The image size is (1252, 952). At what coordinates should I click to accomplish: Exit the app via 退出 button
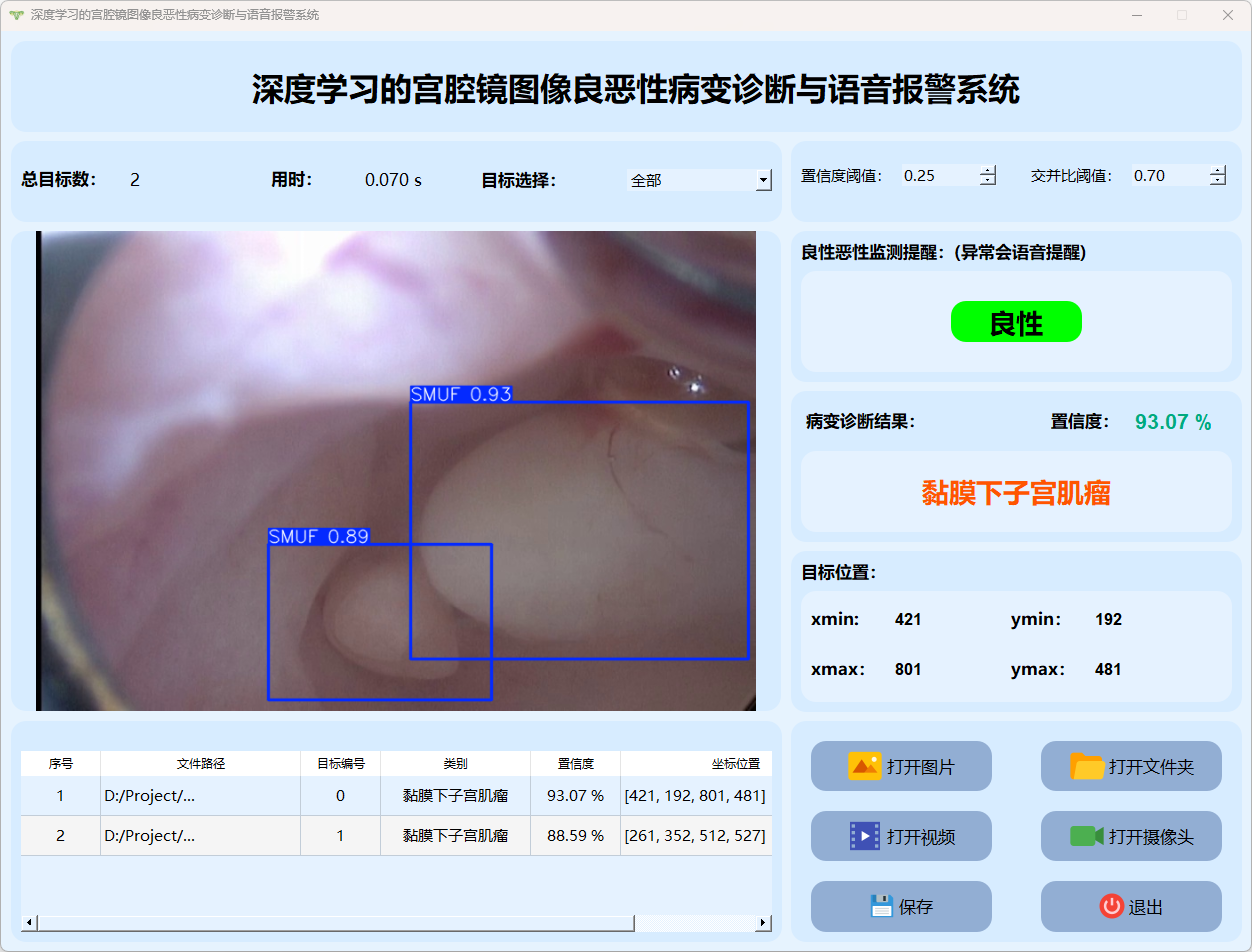[x=1131, y=906]
